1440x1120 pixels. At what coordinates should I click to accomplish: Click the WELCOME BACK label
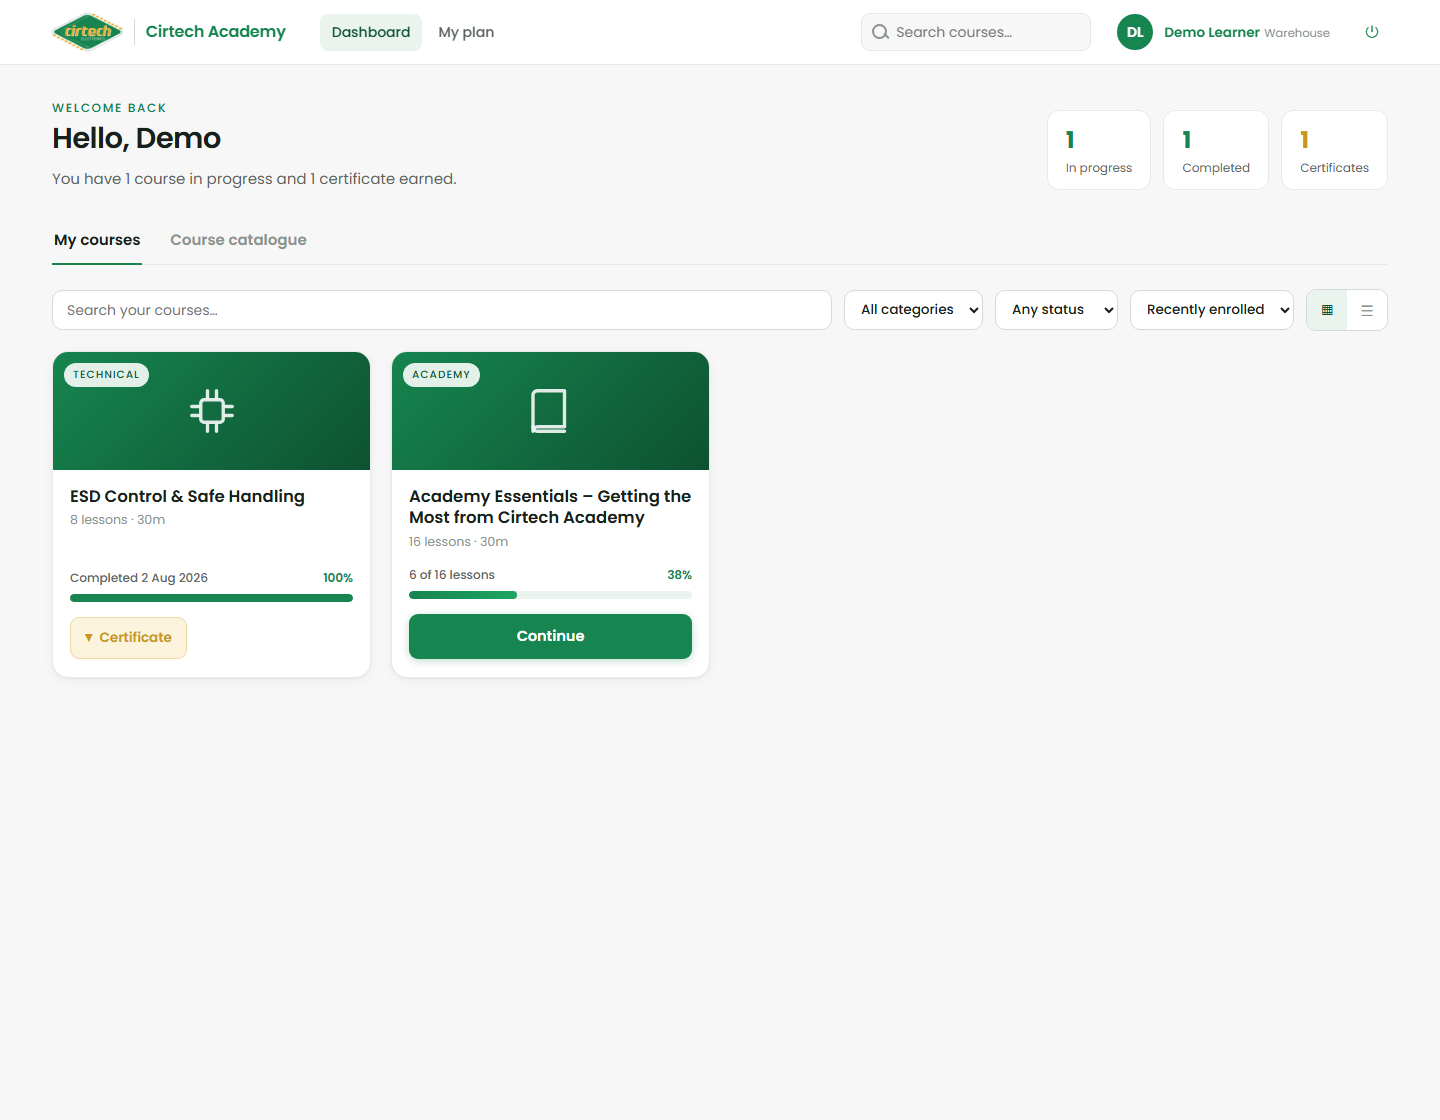[x=109, y=108]
